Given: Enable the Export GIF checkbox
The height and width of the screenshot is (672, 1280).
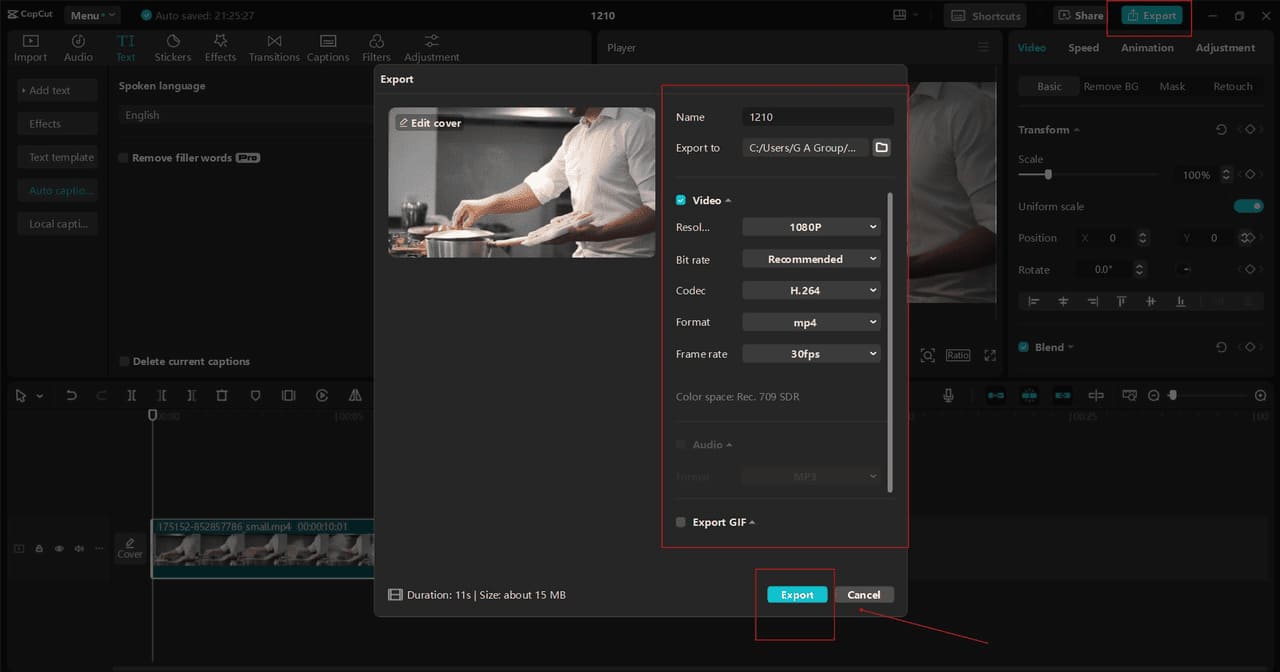Looking at the screenshot, I should pos(683,521).
